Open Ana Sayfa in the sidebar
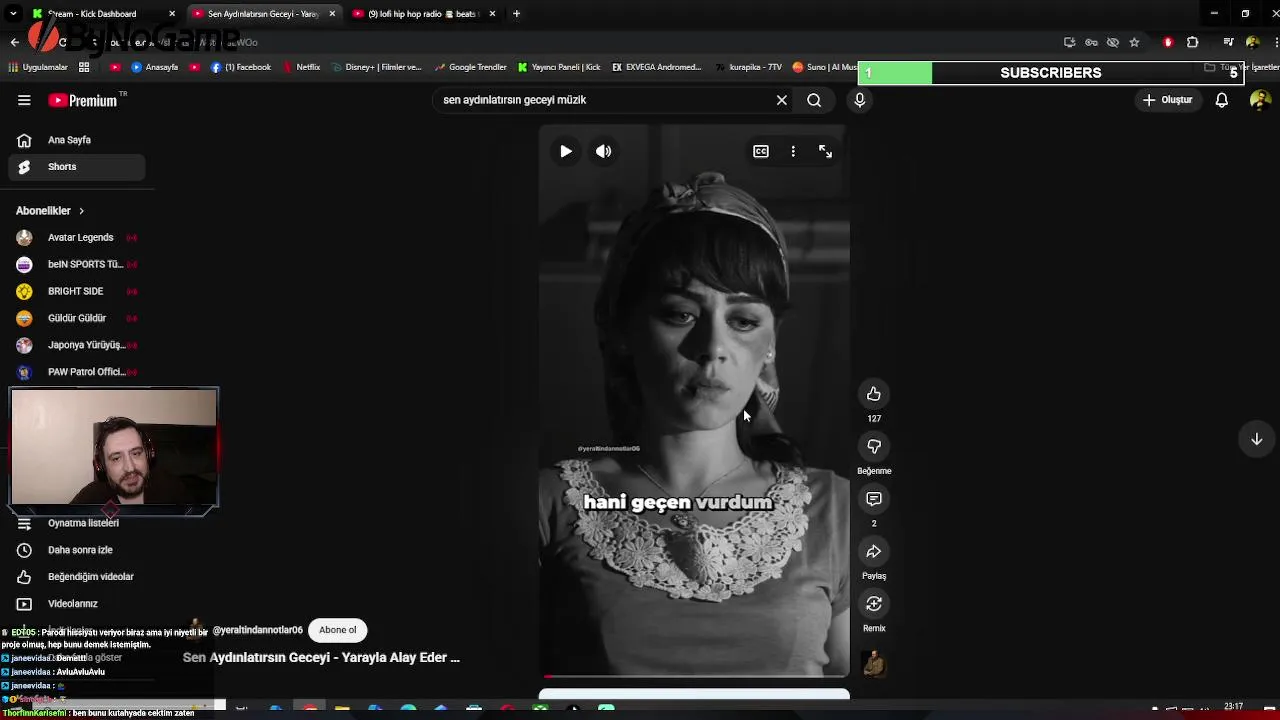This screenshot has width=1280, height=720. tap(77, 140)
